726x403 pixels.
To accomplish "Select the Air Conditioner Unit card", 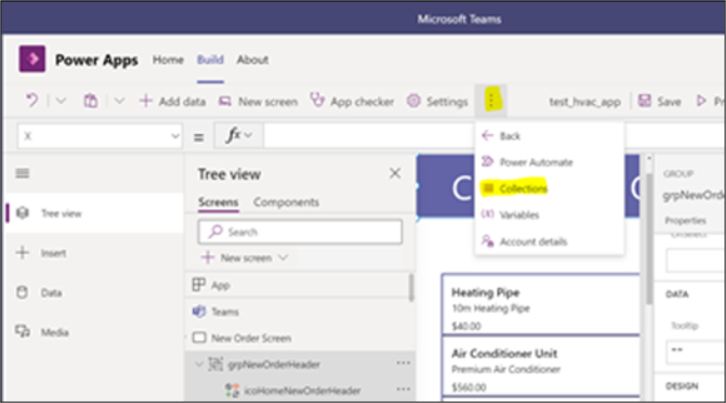I will tap(541, 366).
